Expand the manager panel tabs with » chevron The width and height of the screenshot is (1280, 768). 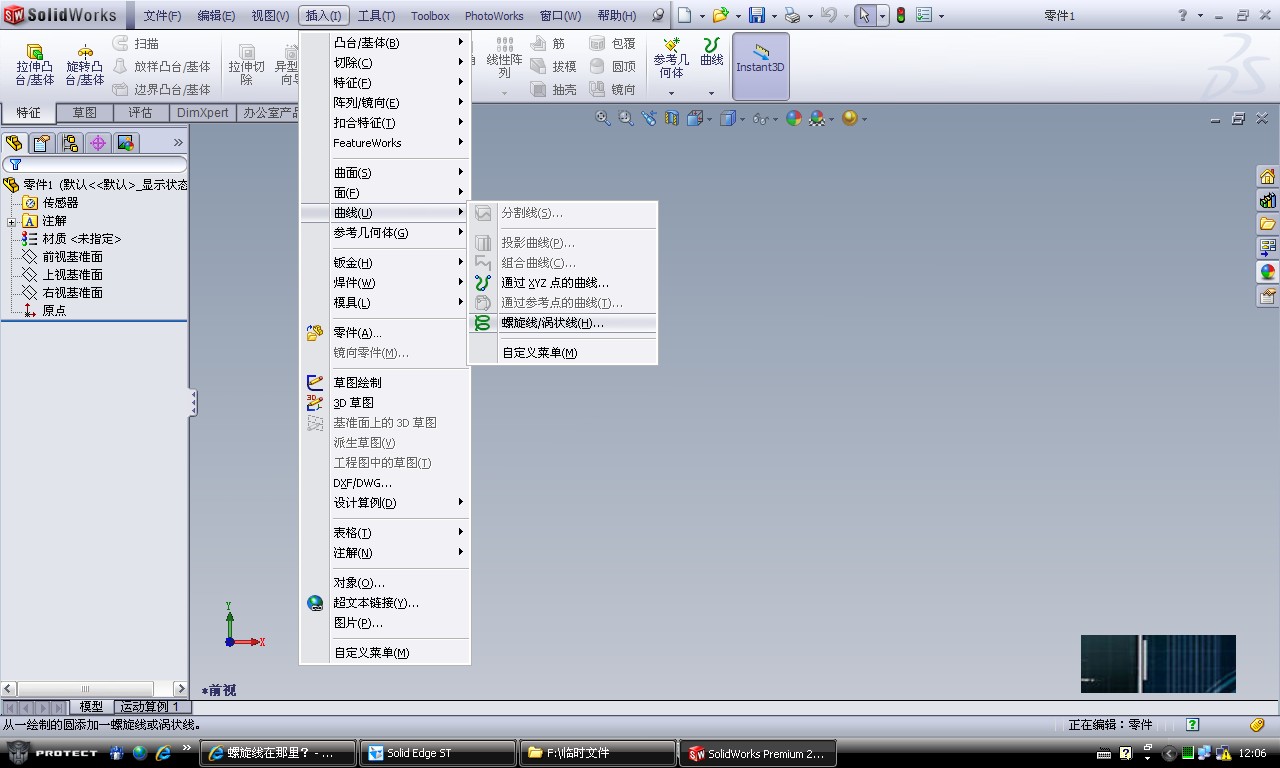pyautogui.click(x=179, y=143)
